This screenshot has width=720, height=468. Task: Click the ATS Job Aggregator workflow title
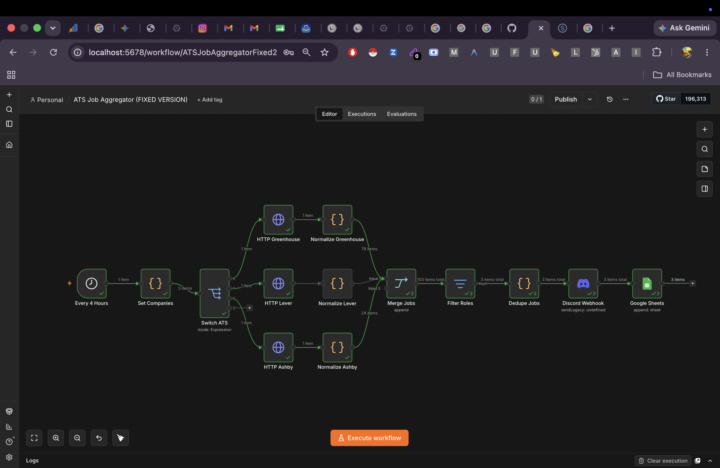pos(130,99)
